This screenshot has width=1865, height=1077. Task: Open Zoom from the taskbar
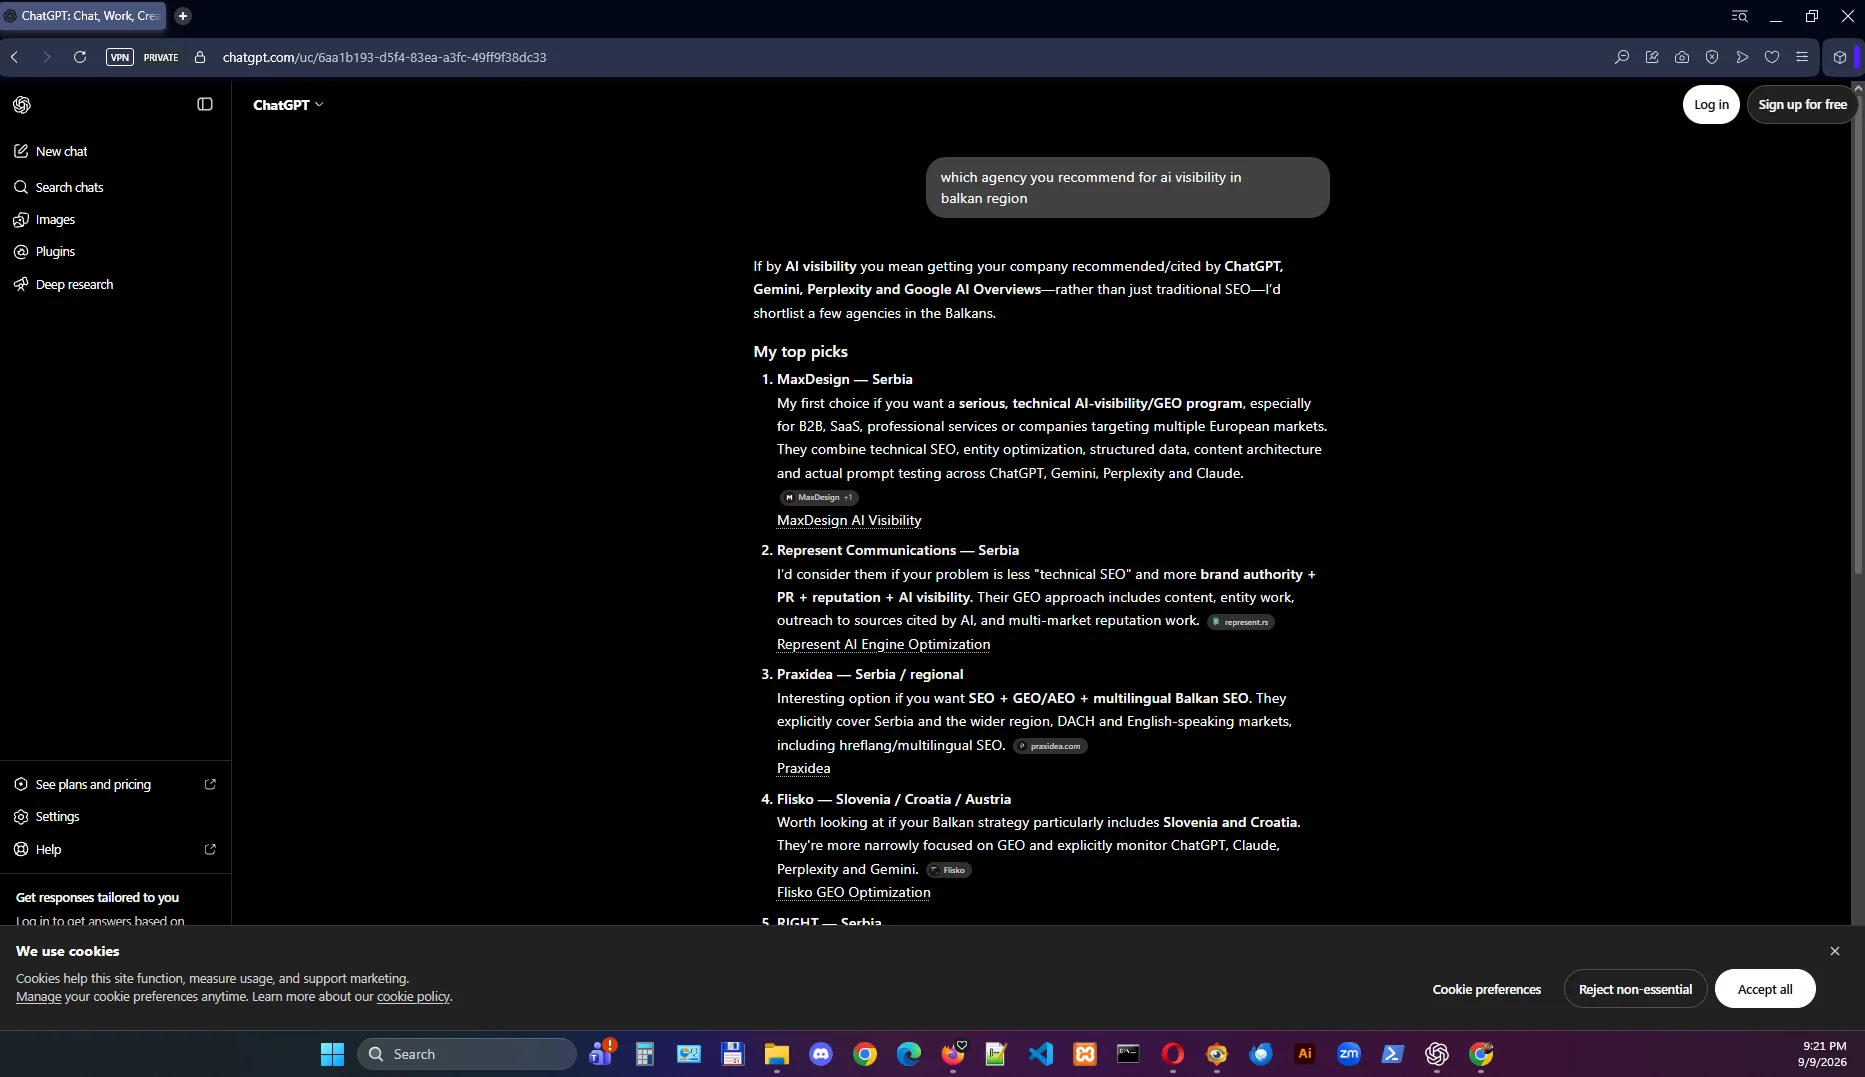click(x=1349, y=1054)
